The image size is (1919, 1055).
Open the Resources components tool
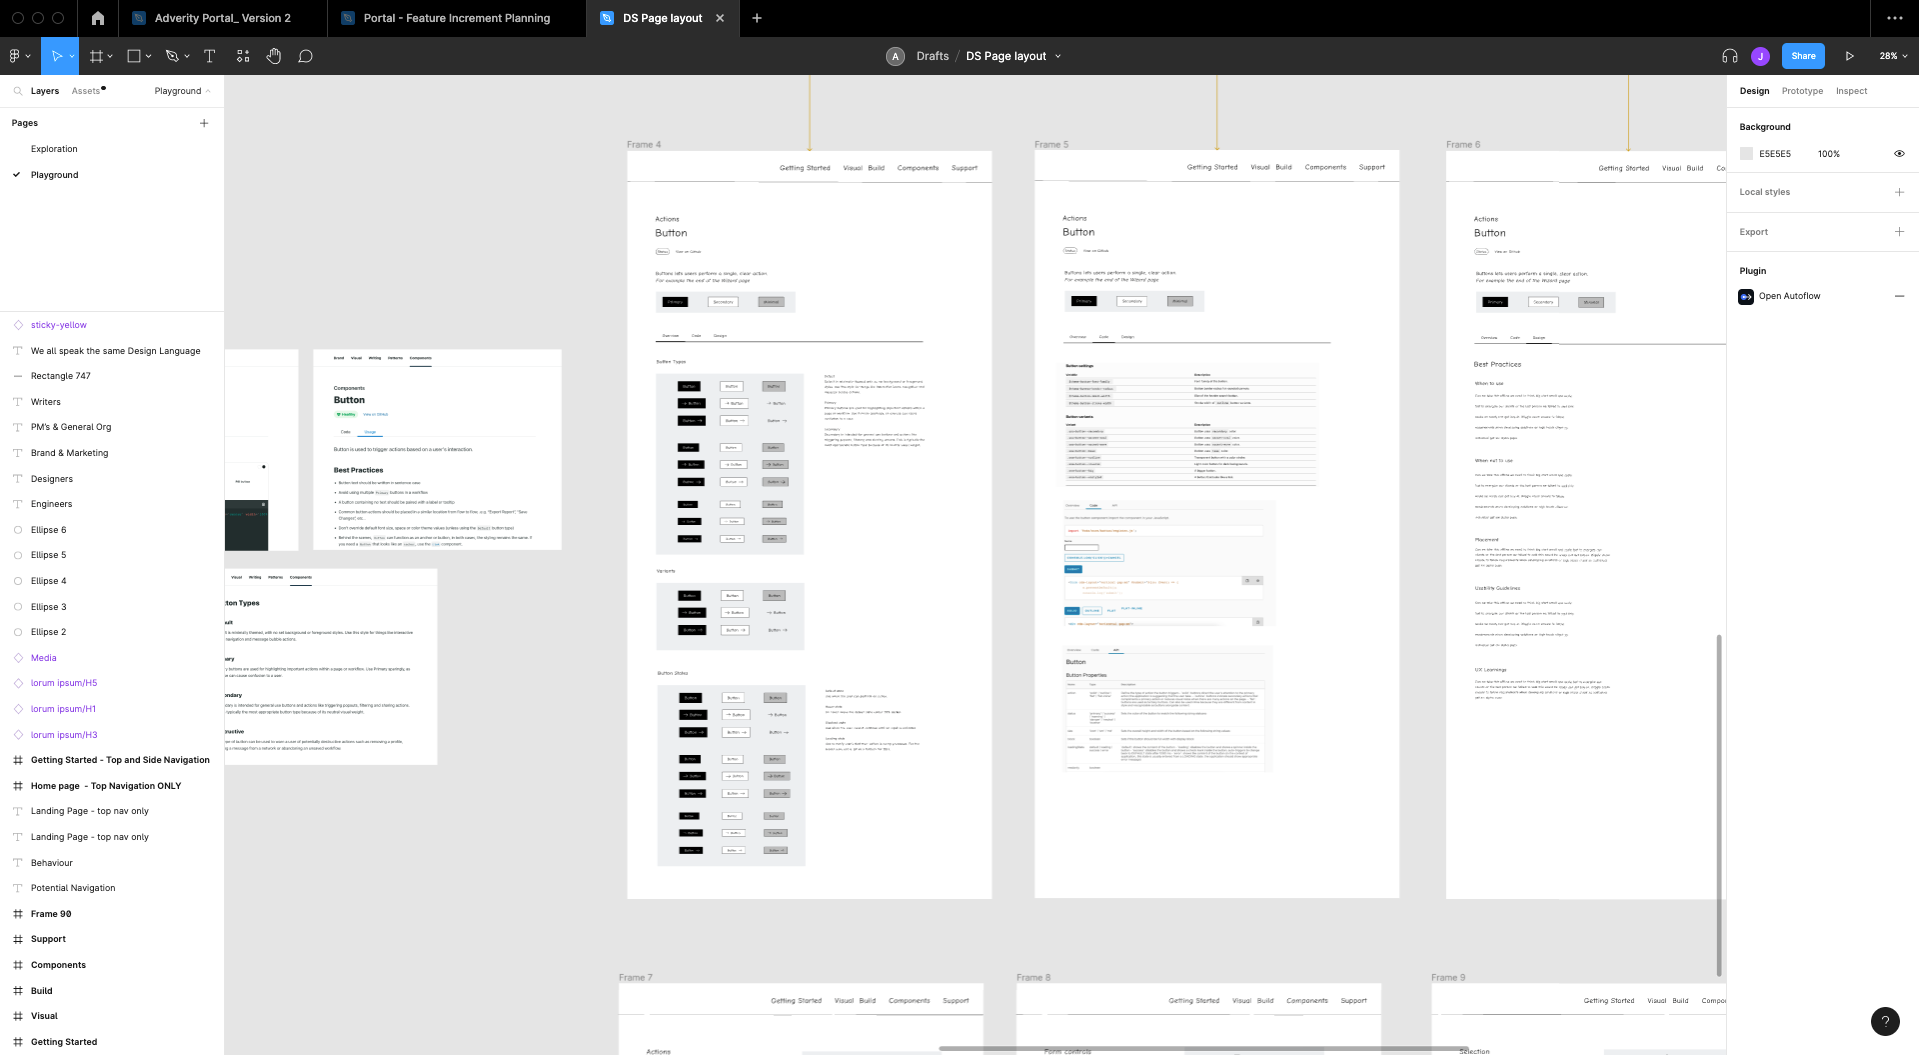click(x=243, y=56)
